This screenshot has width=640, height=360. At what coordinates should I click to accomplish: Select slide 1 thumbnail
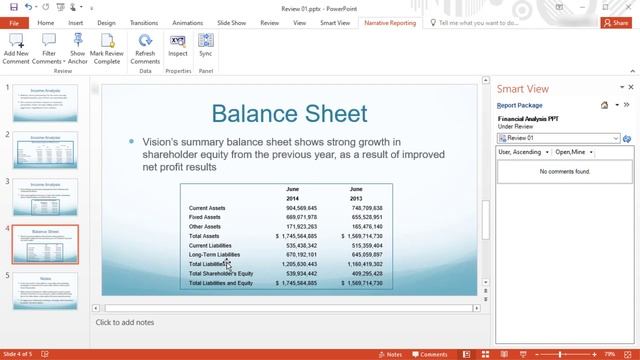pos(45,103)
